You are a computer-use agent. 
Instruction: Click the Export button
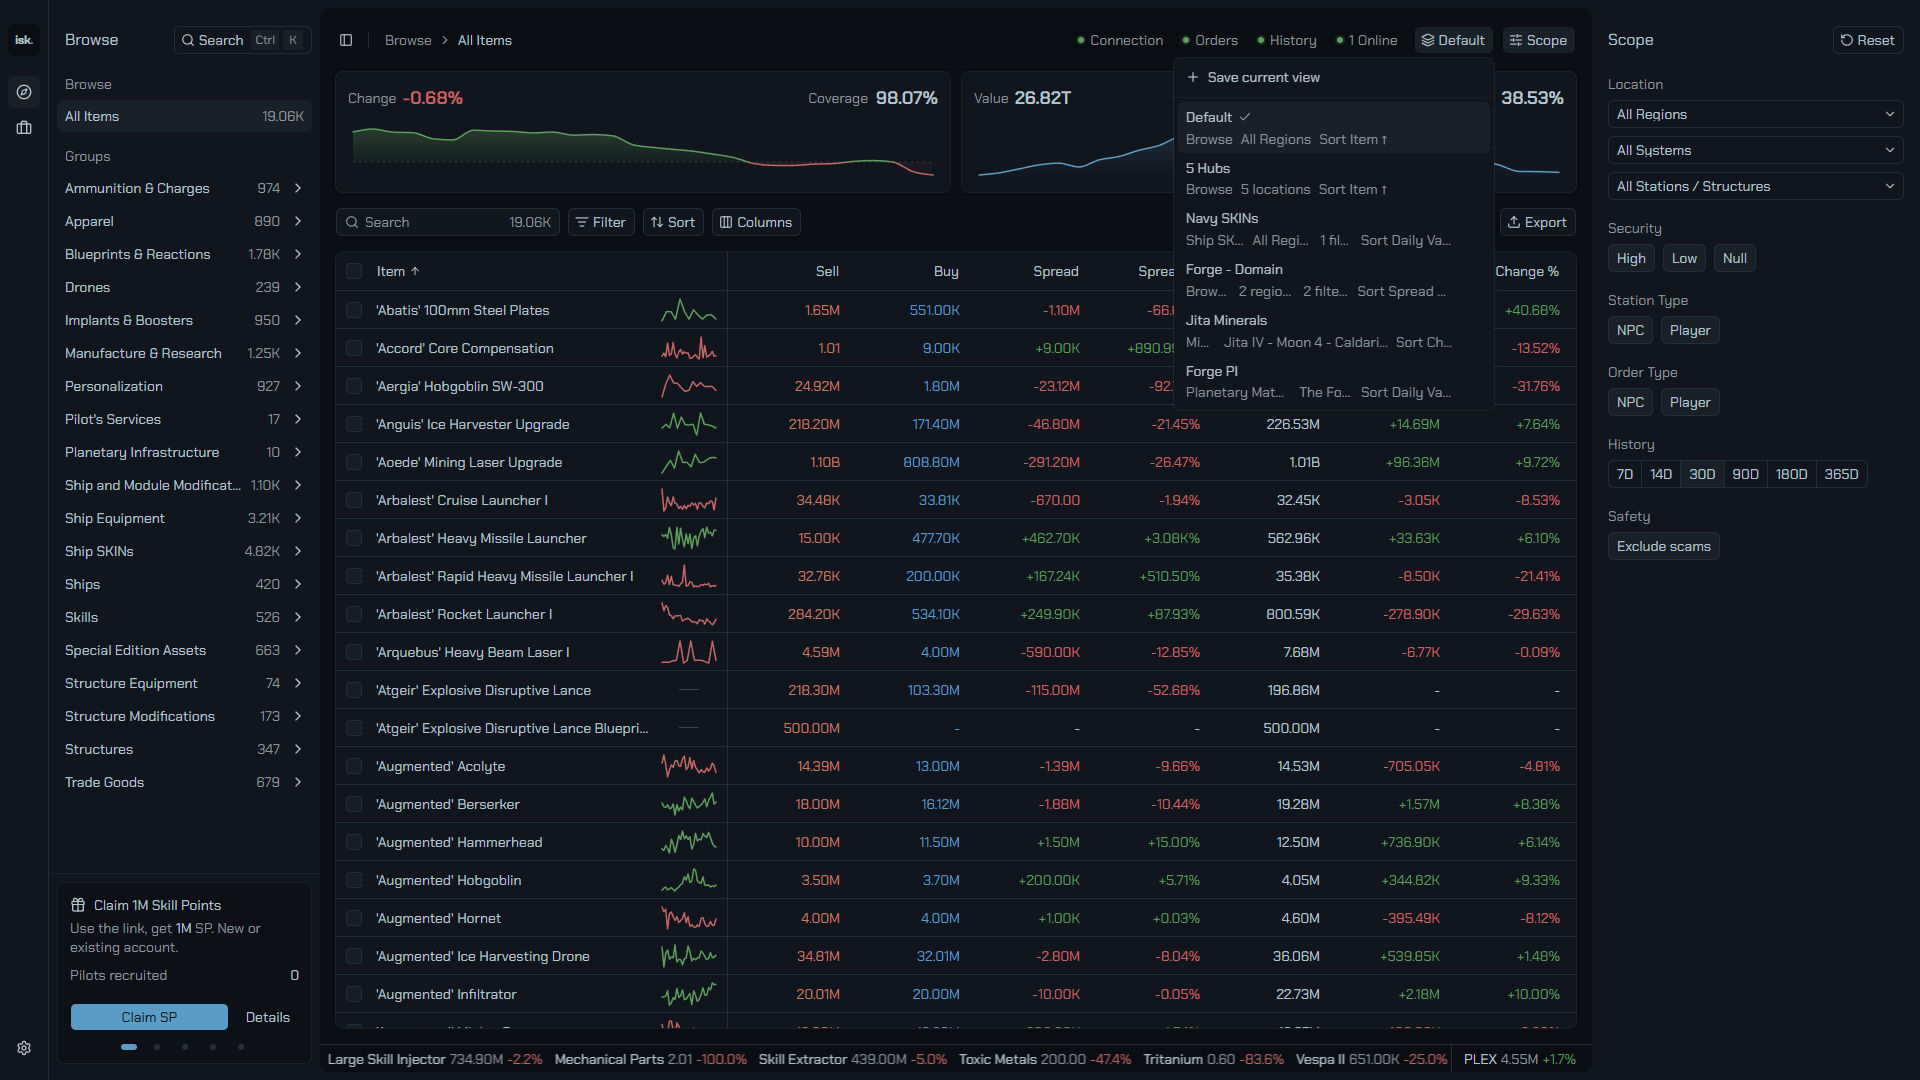pos(1538,222)
